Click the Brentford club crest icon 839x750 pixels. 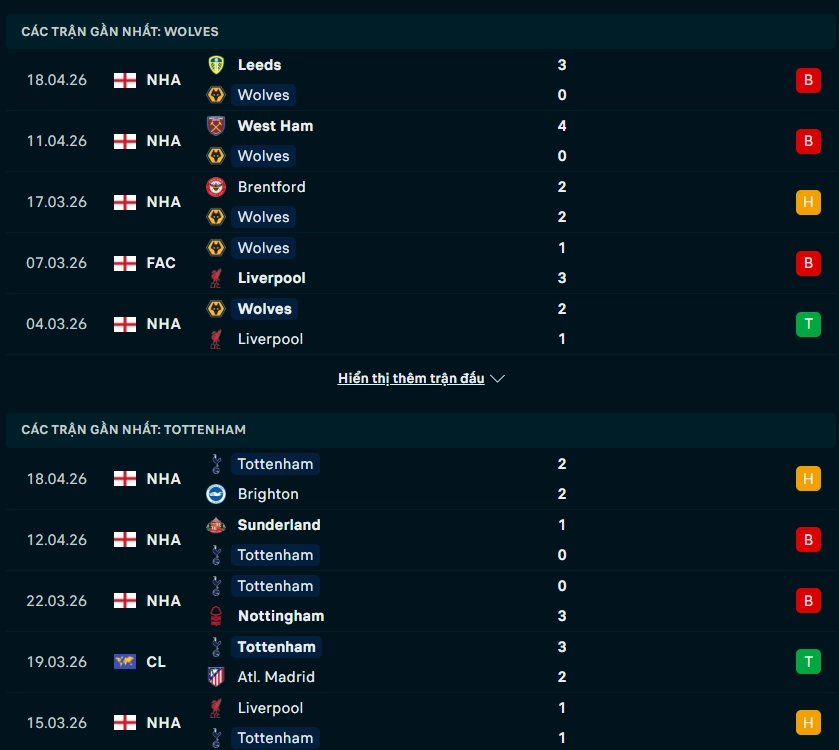[x=215, y=187]
